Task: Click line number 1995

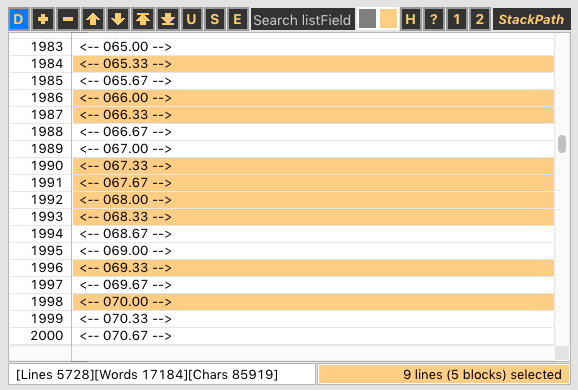Action: 47,251
